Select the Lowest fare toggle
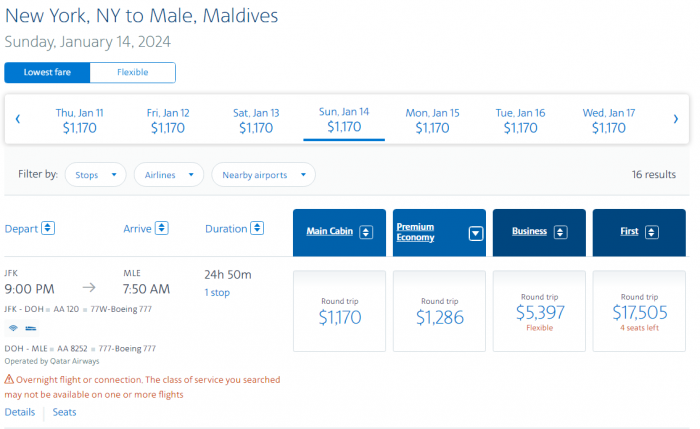Viewport: 700px width, 429px height. 47,73
